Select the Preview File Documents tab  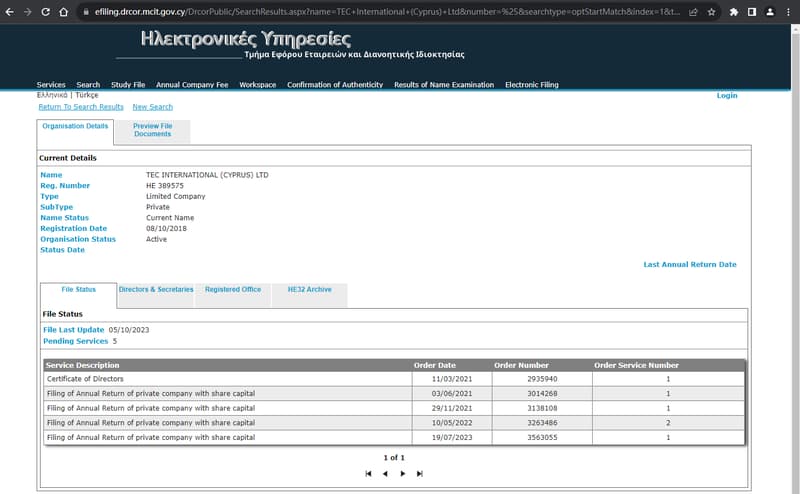[153, 130]
